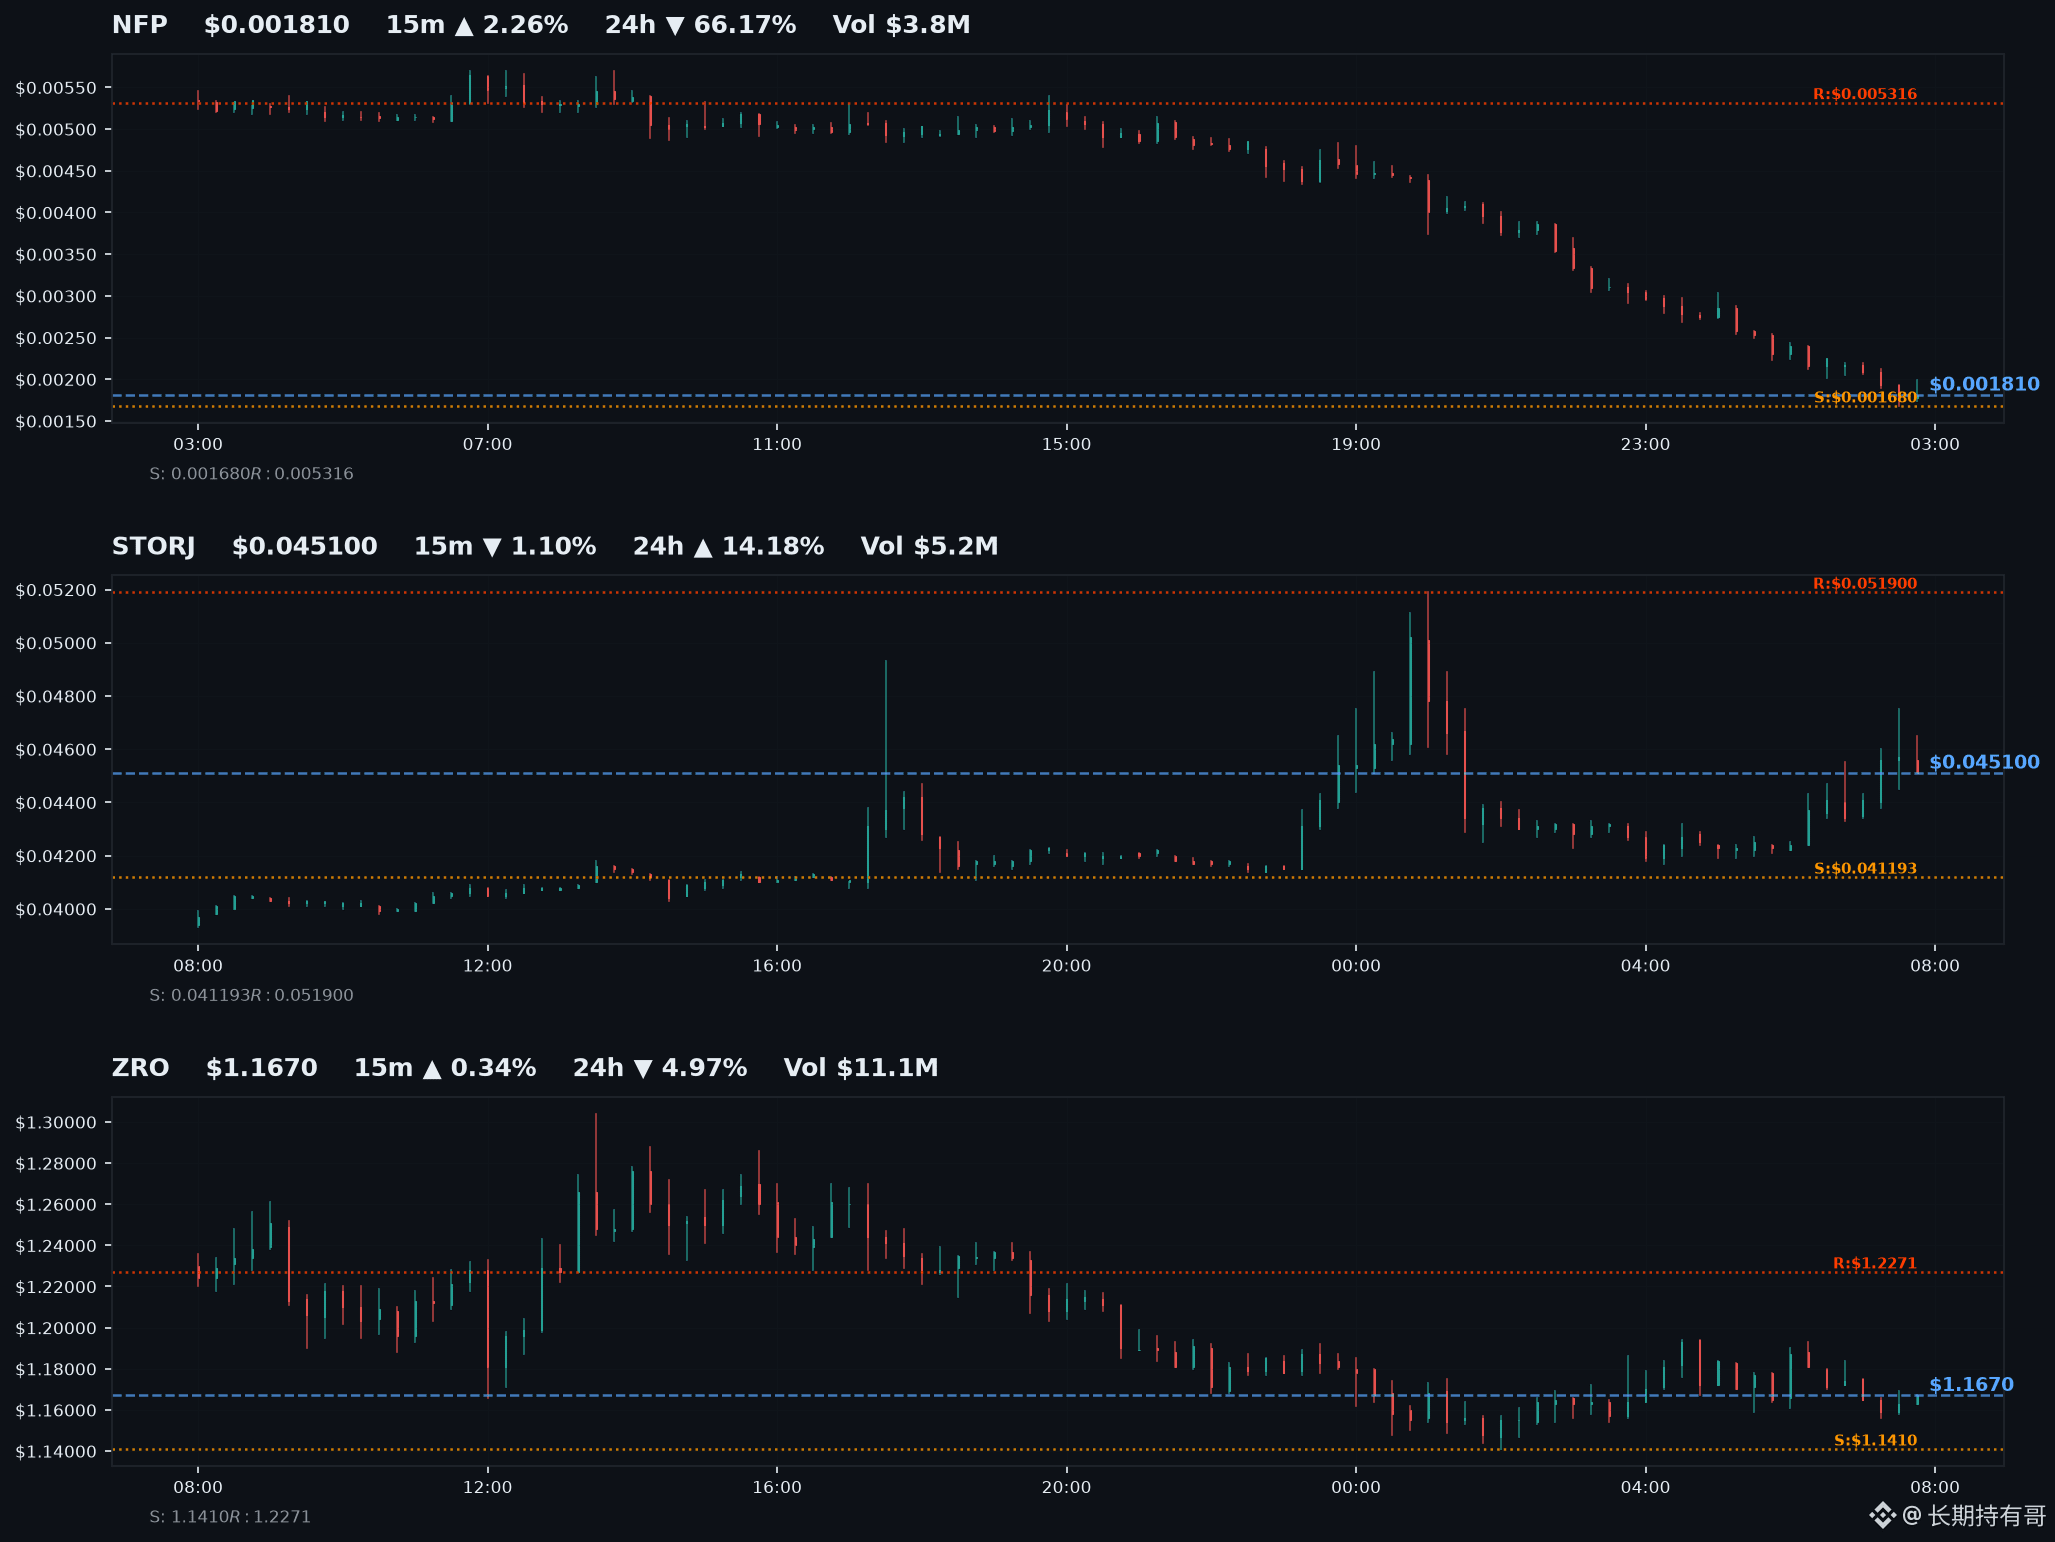Select the ZRO 24h 4.97% drop text
2055x1542 pixels.
click(660, 1068)
